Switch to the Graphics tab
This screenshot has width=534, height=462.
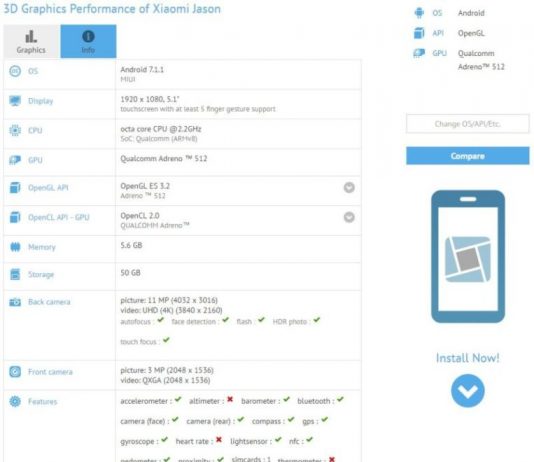pos(32,41)
